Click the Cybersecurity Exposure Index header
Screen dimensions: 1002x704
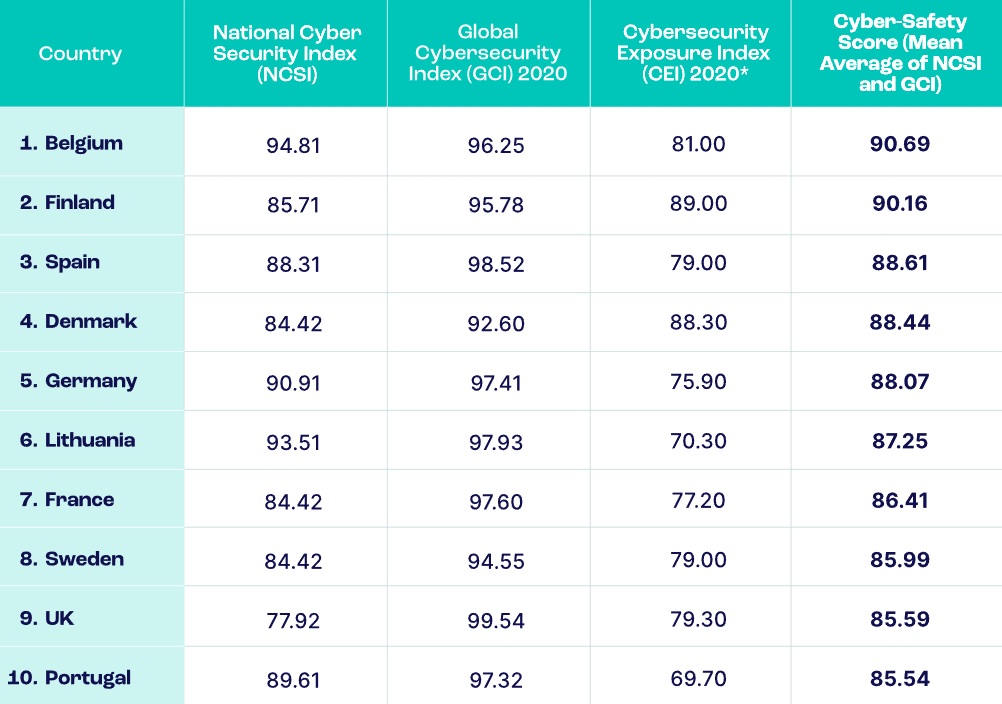point(690,54)
